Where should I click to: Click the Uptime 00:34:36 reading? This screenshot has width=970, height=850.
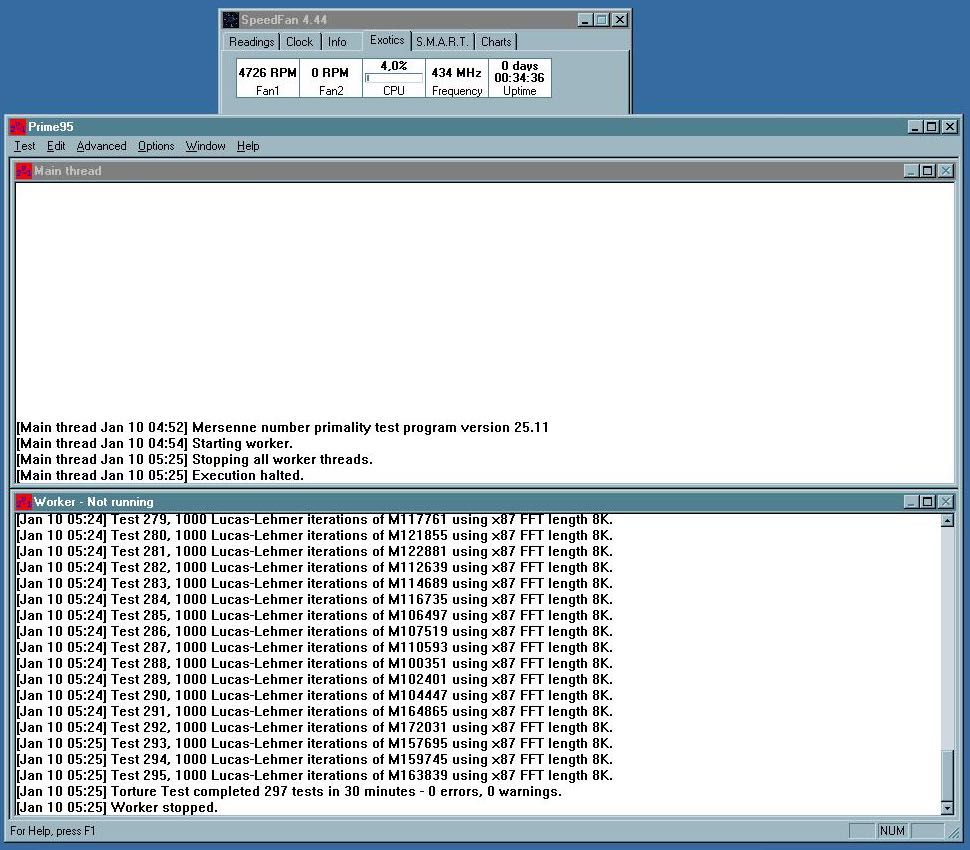click(520, 78)
